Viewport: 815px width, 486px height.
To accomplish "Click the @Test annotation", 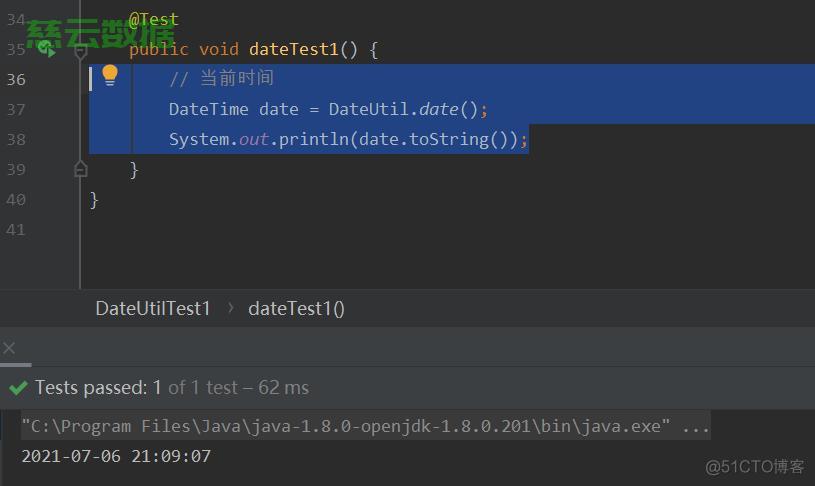I will (154, 19).
